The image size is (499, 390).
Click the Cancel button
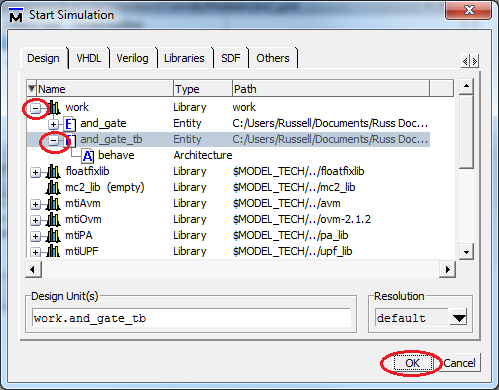(x=459, y=363)
